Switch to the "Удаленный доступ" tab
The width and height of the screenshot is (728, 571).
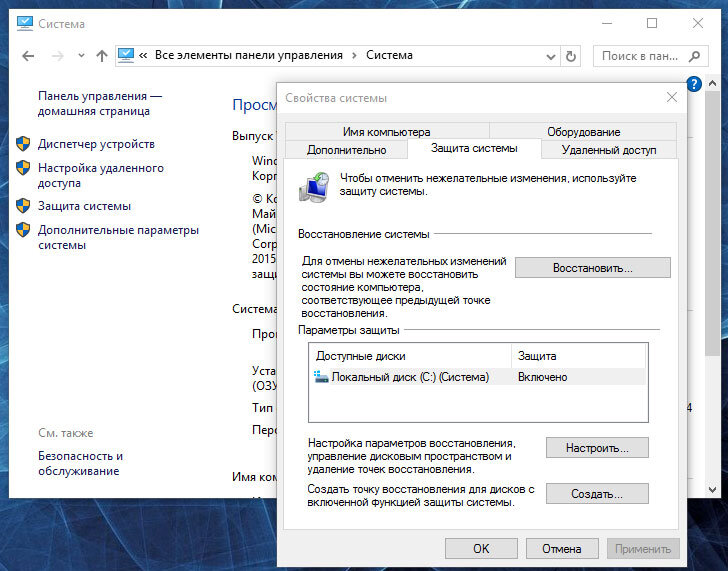point(609,150)
